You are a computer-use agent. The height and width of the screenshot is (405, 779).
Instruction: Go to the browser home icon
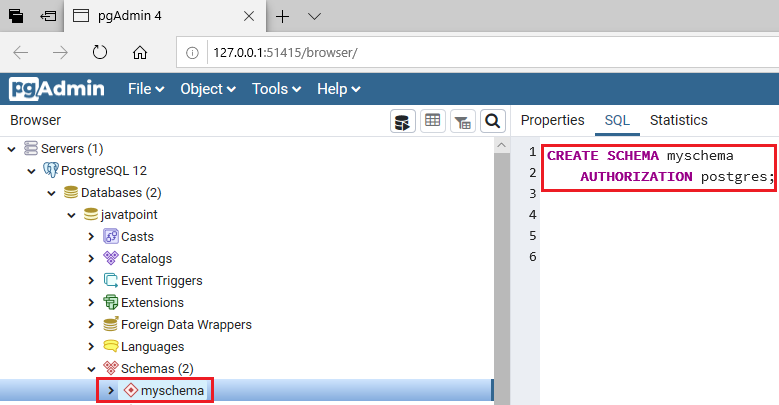(x=140, y=52)
